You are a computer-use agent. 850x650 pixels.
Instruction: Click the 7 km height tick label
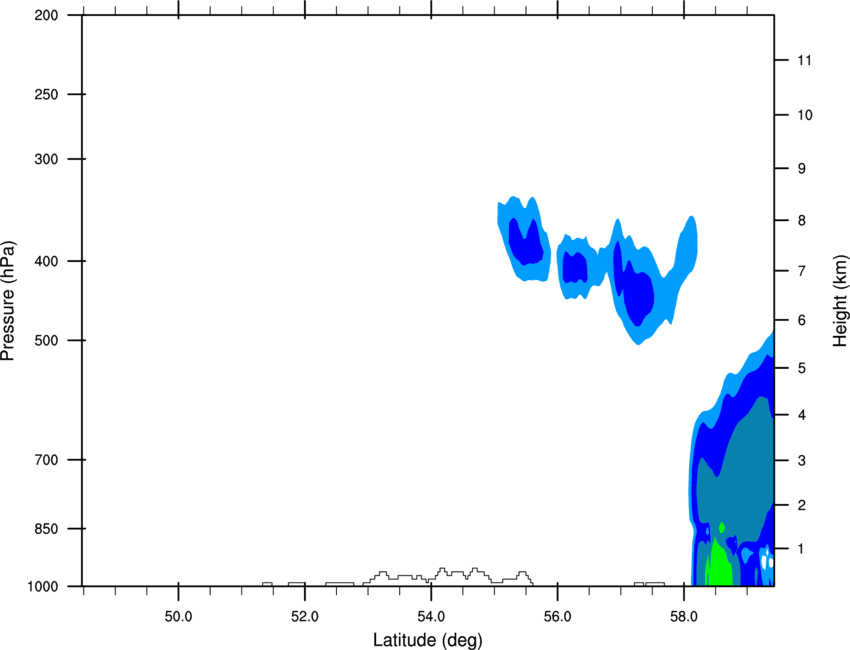tap(801, 271)
